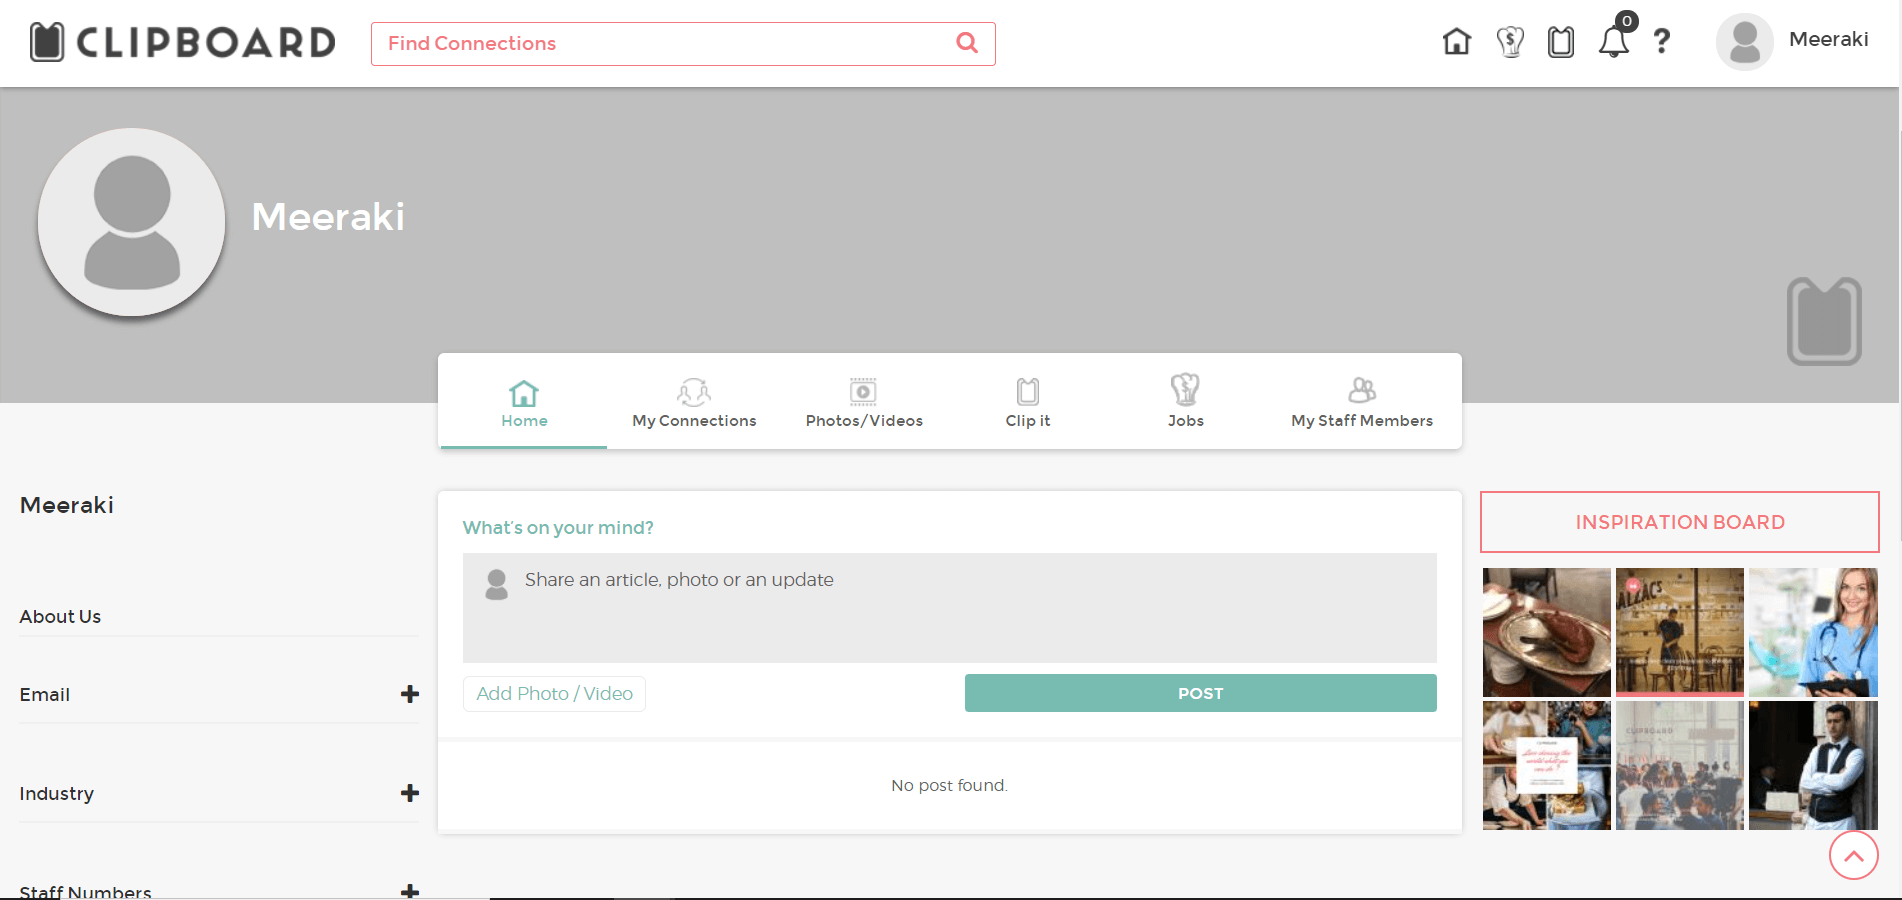
Task: Select the Clip it tab
Action: click(x=1028, y=403)
